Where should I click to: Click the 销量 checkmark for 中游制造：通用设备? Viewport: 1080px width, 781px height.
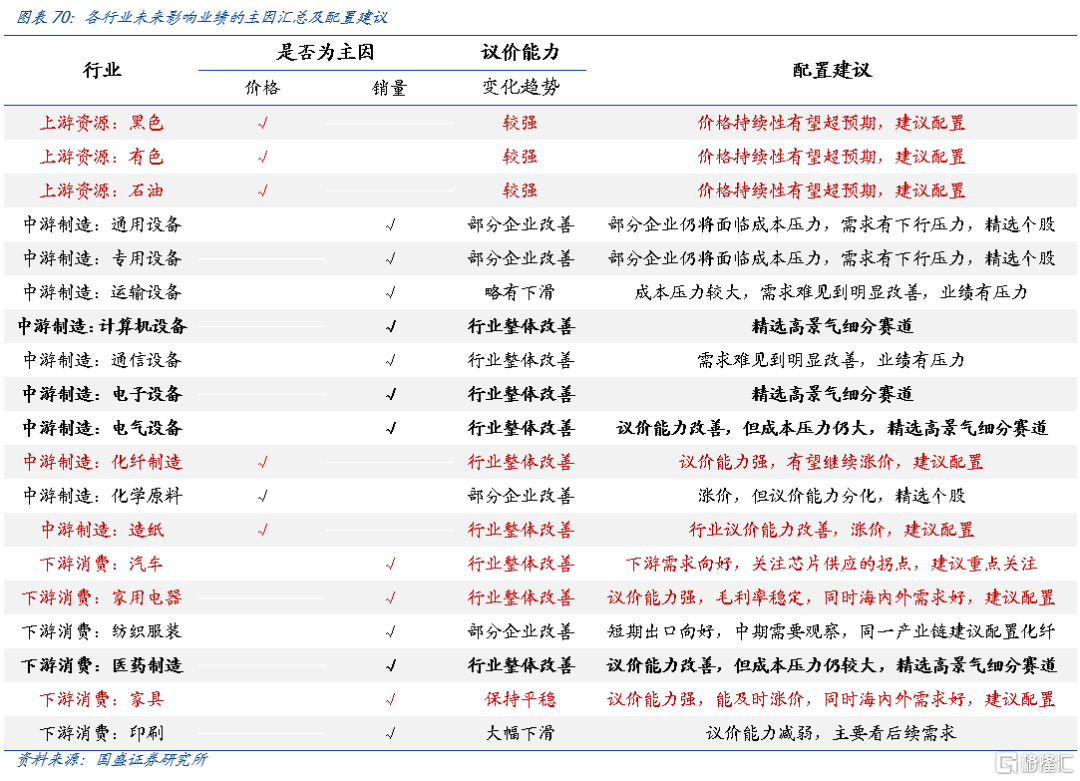pyautogui.click(x=391, y=225)
